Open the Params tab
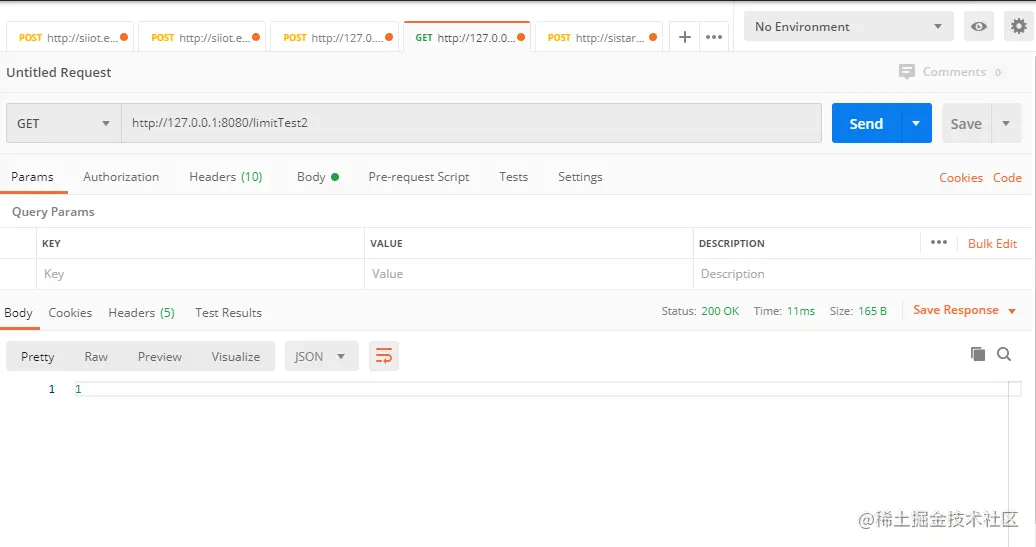Viewport: 1036px width, 547px height. coord(32,177)
